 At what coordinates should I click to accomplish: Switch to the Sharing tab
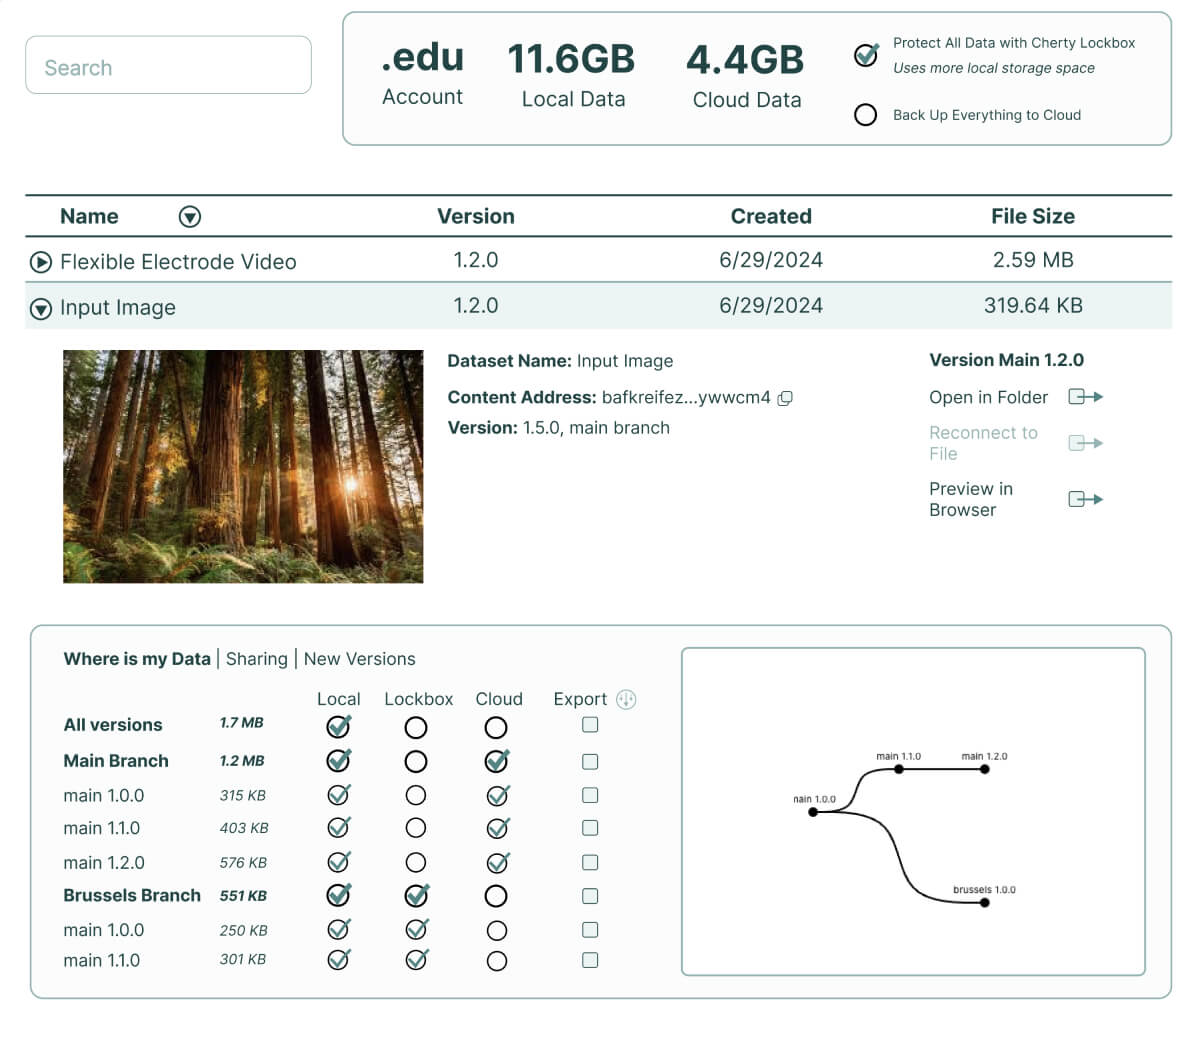pyautogui.click(x=257, y=659)
